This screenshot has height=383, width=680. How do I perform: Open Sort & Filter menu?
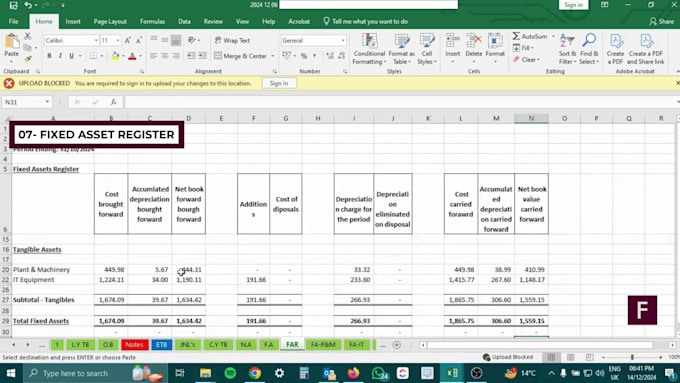tap(567, 49)
